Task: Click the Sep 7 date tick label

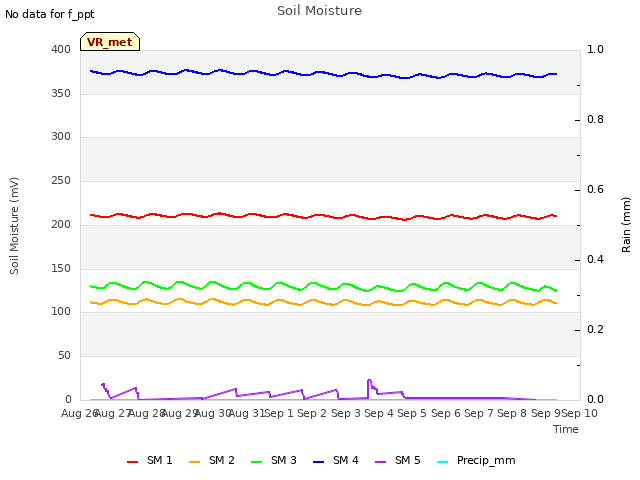Action: click(x=479, y=414)
